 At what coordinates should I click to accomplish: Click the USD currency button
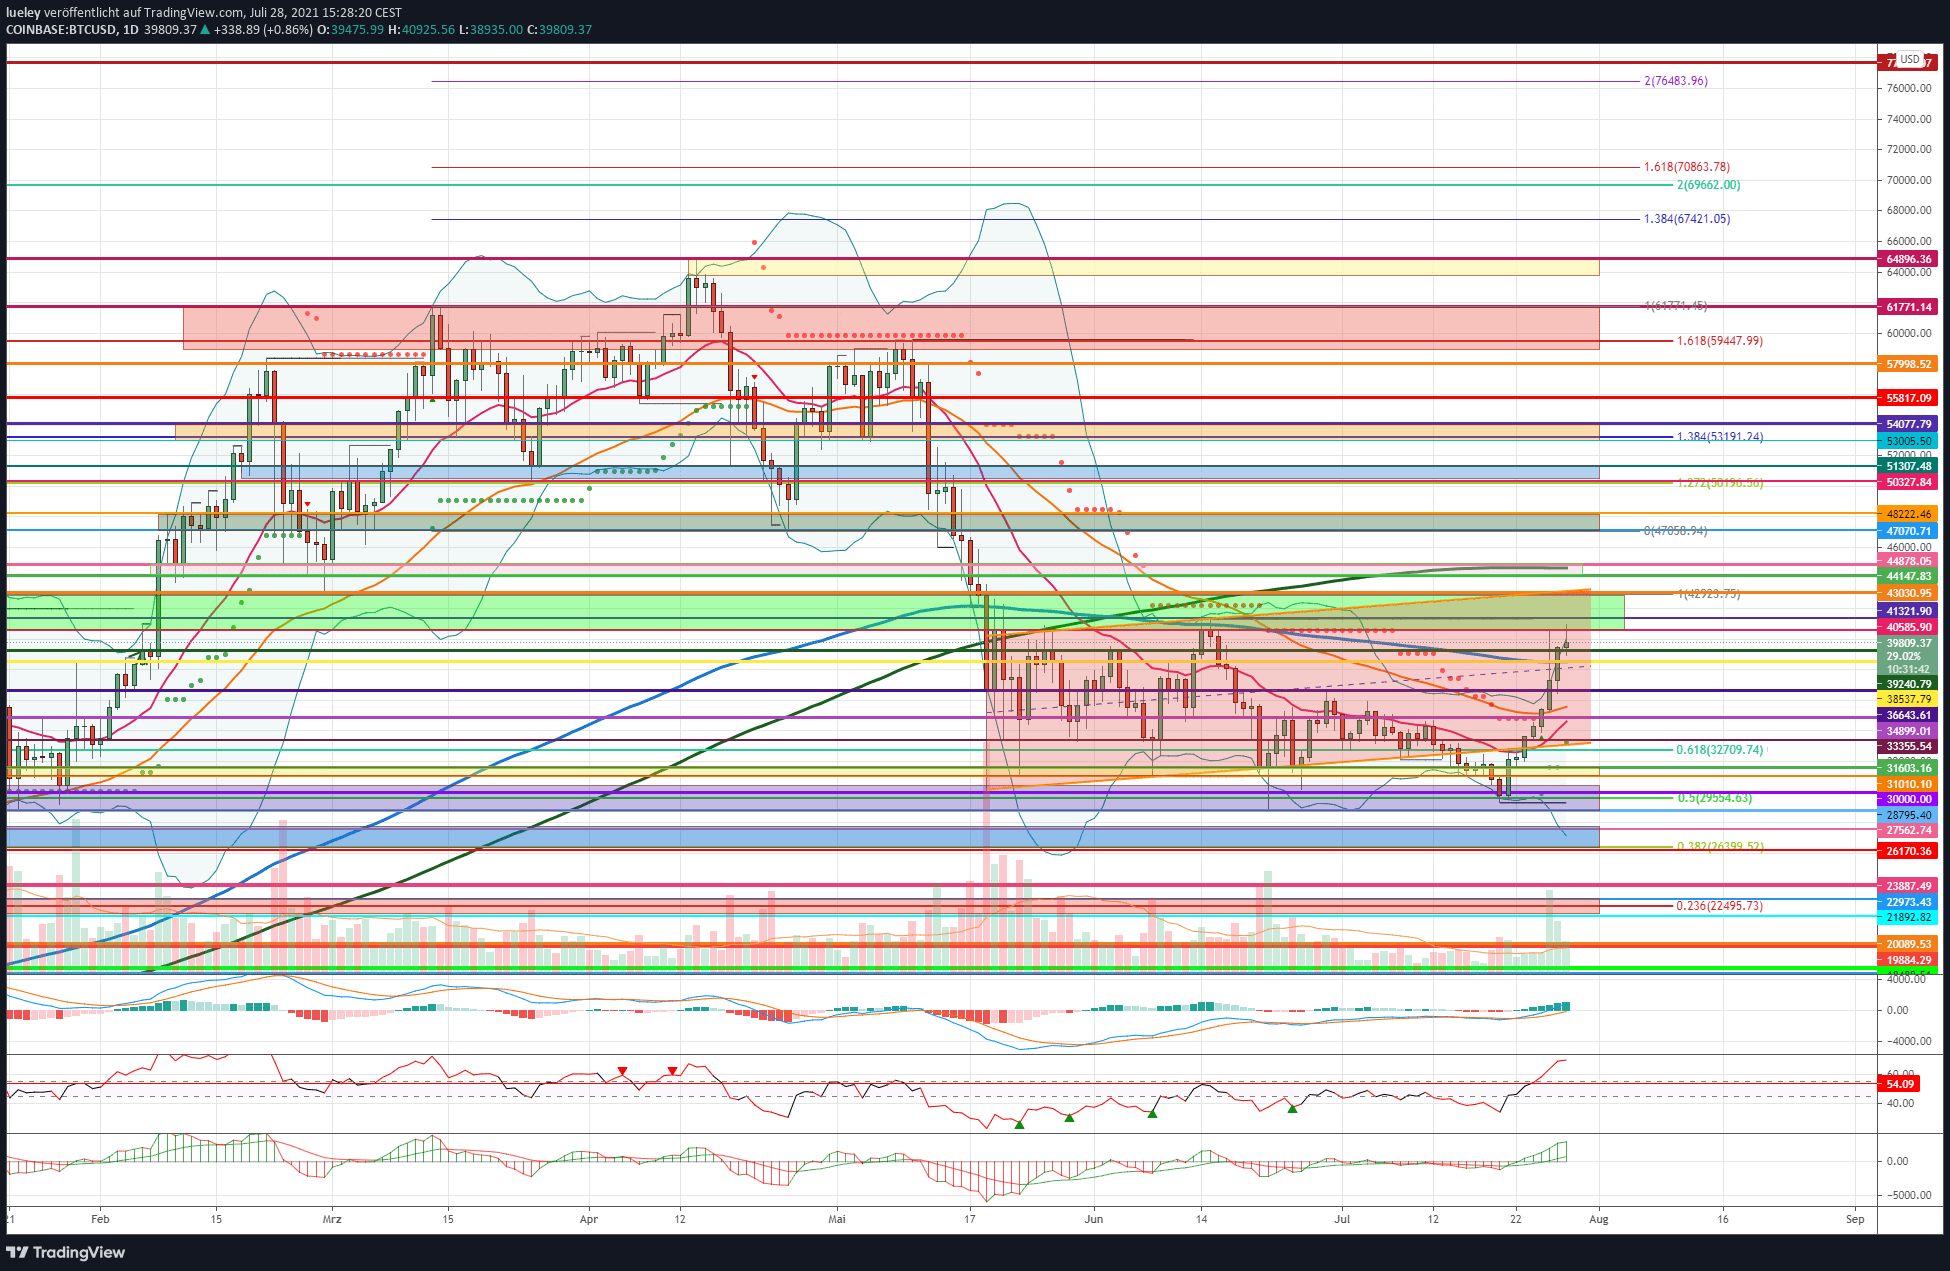[1910, 60]
